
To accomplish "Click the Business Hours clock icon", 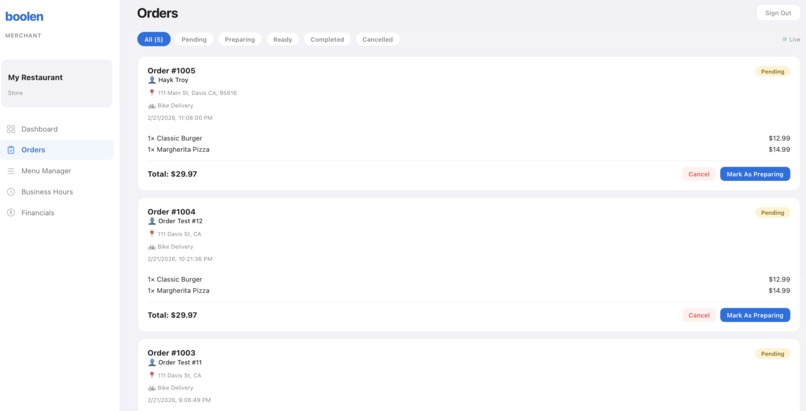I will pyautogui.click(x=11, y=192).
